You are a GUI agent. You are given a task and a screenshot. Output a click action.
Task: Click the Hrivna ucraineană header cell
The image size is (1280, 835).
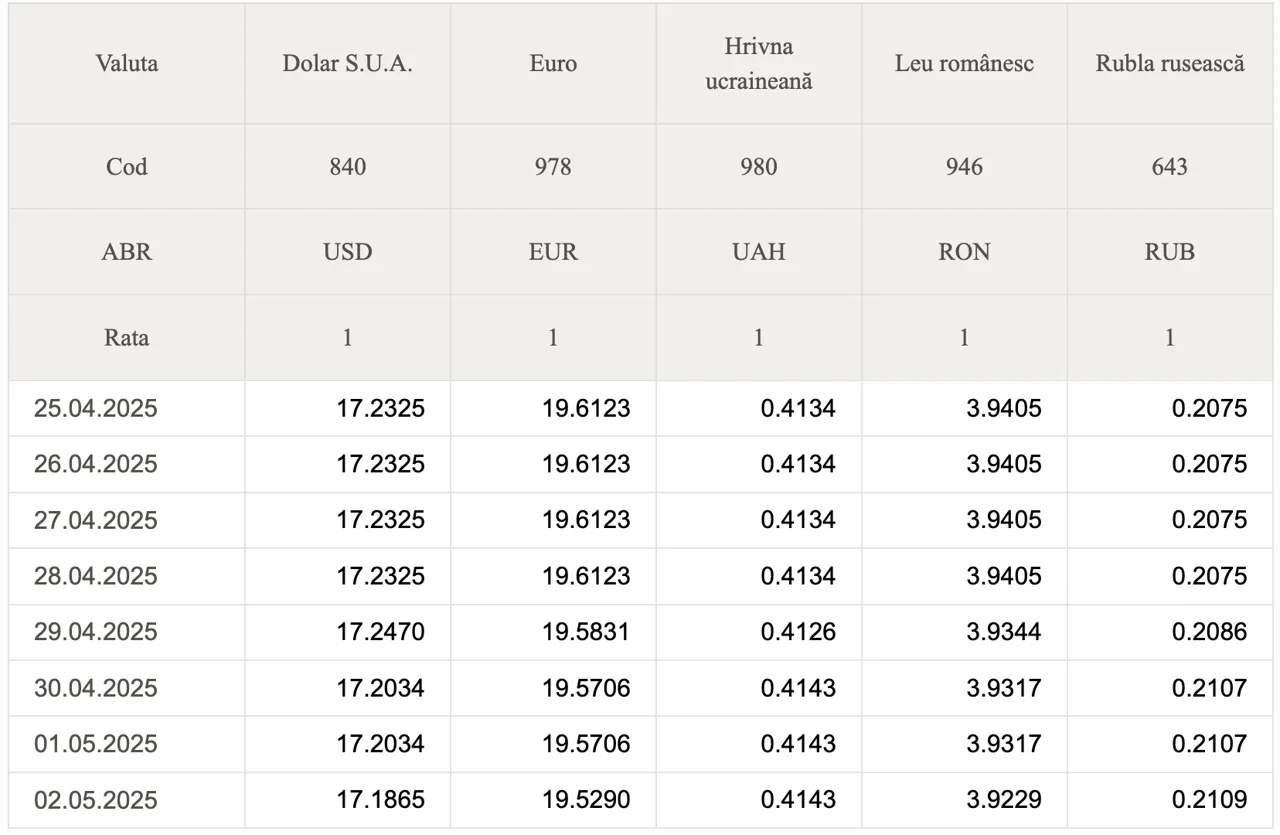[x=759, y=64]
